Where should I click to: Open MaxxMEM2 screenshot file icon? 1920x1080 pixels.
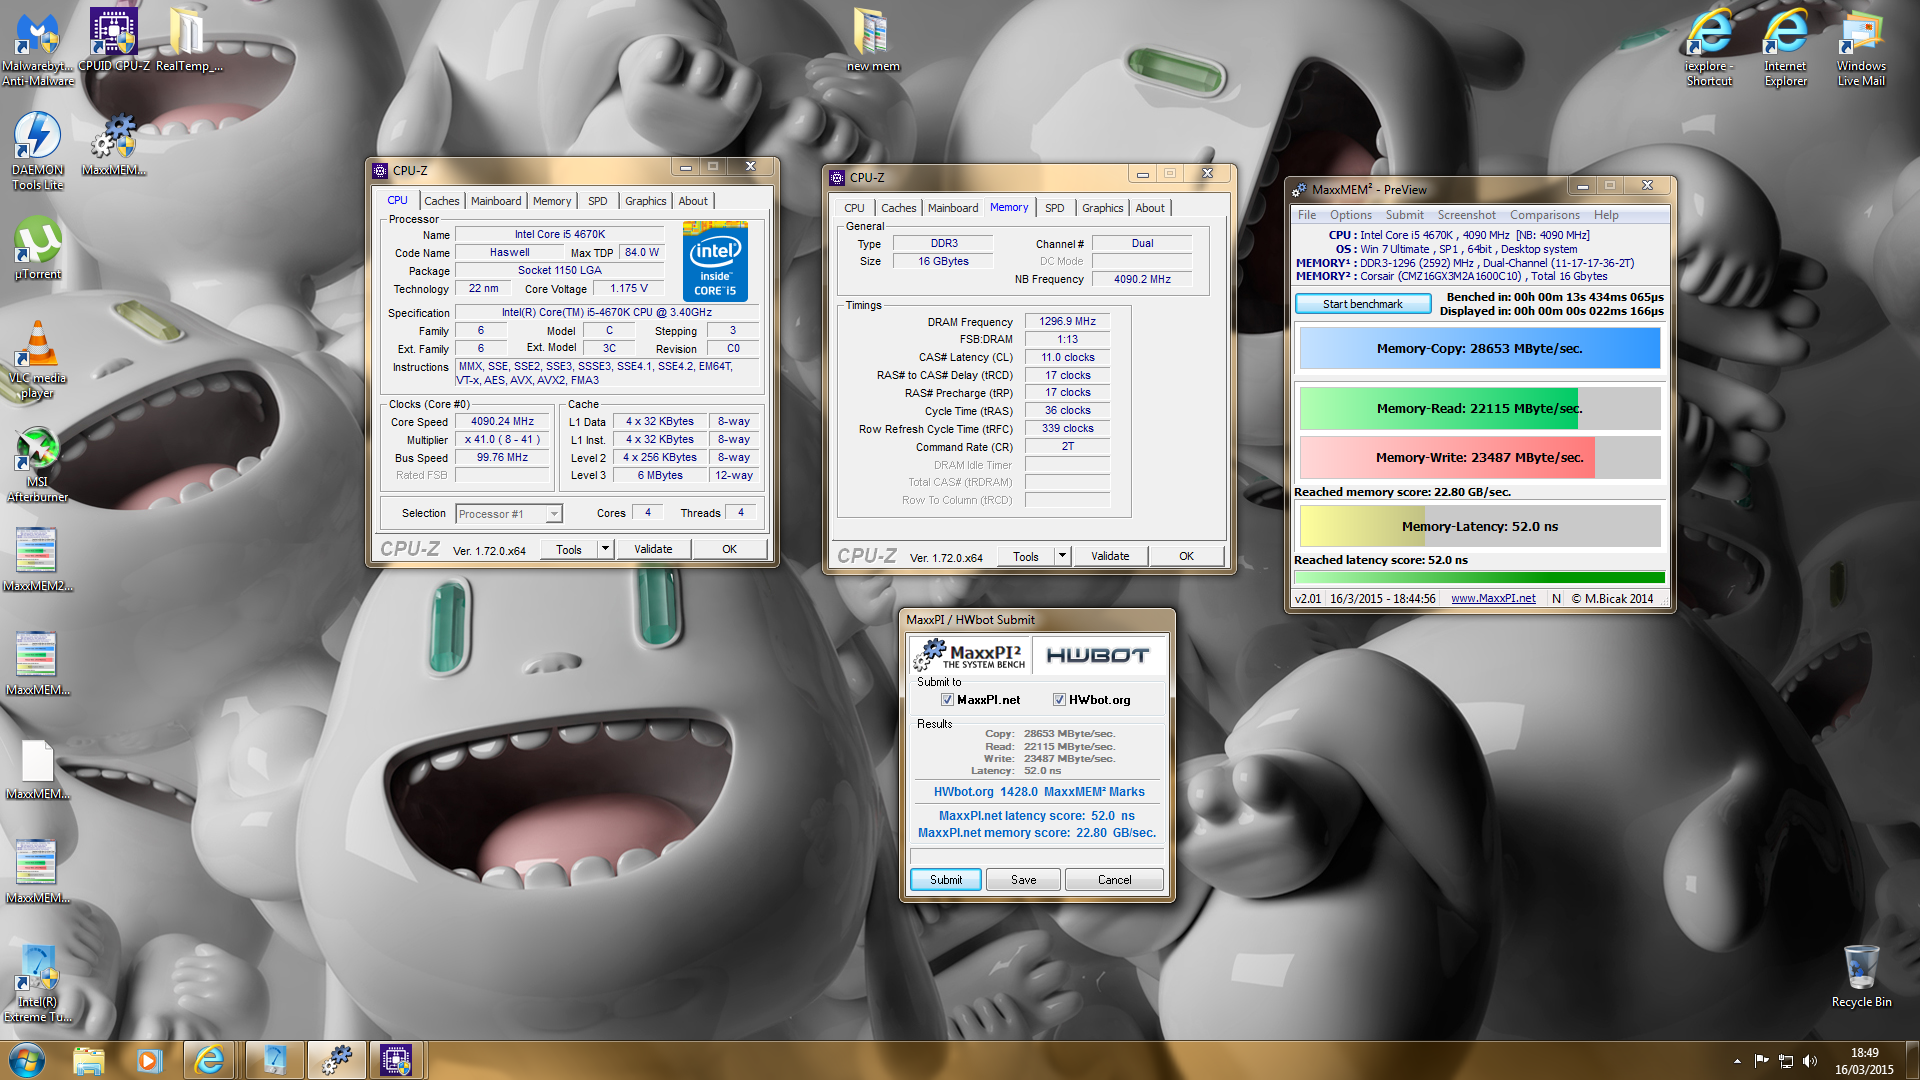tap(38, 558)
